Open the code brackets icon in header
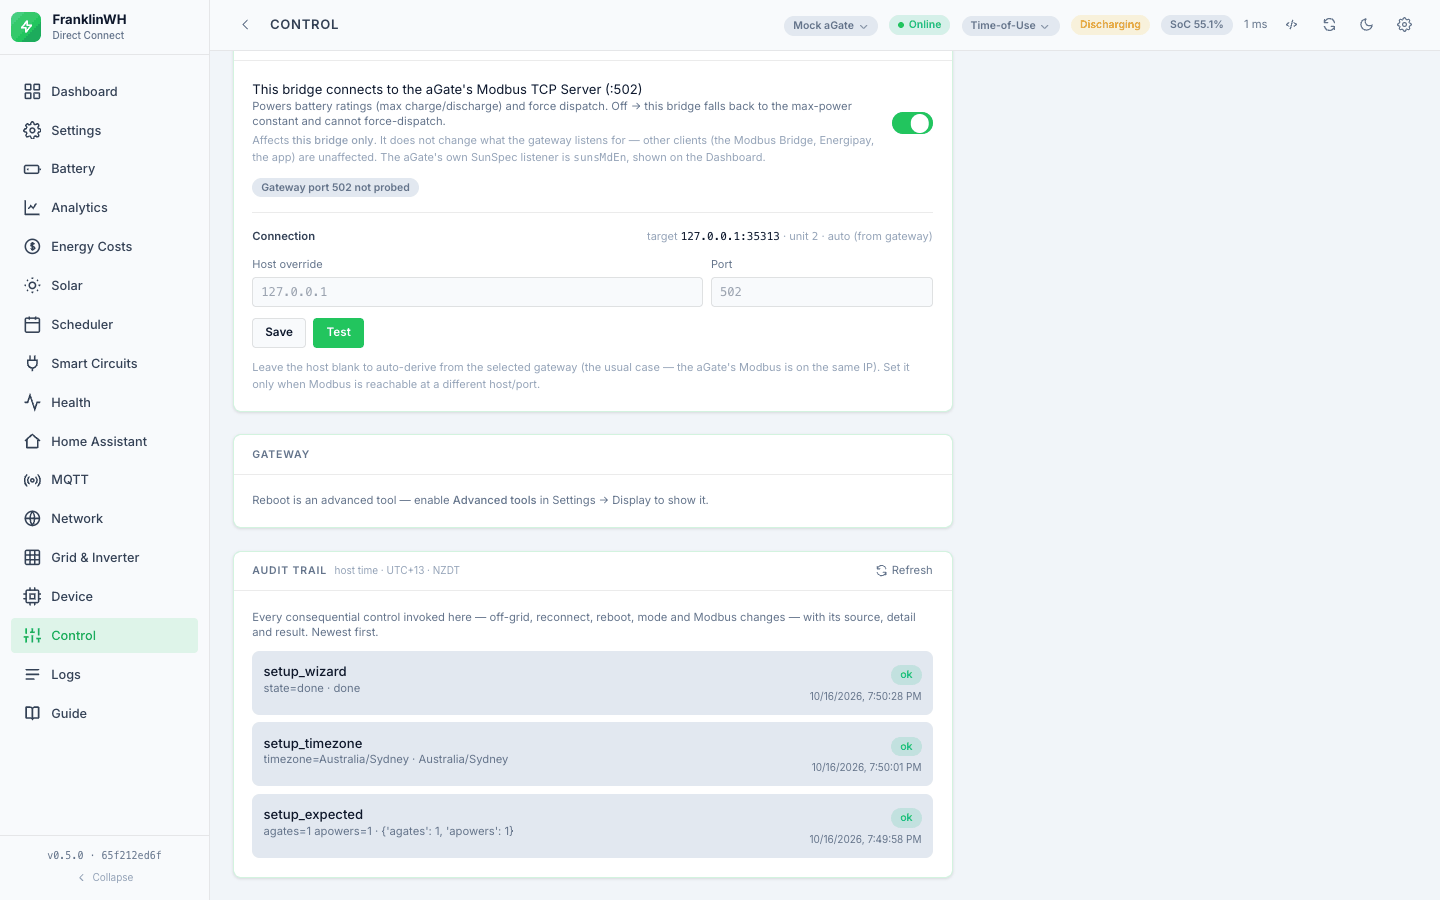 pyautogui.click(x=1292, y=25)
